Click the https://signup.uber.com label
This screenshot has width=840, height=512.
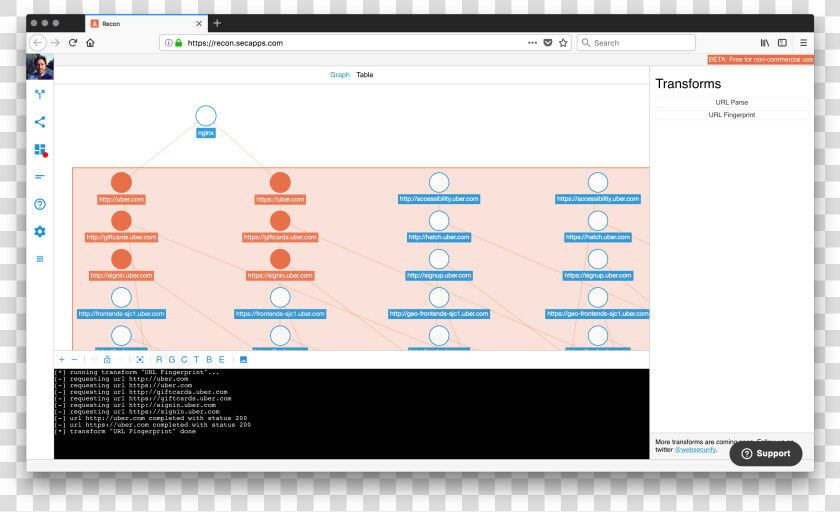point(598,276)
